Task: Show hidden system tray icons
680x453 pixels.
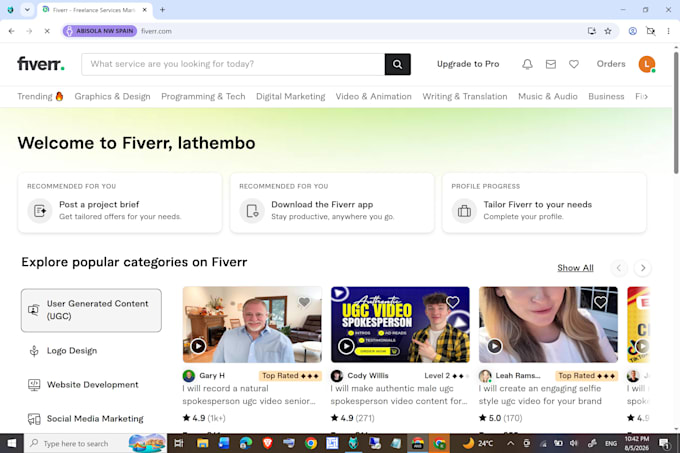Action: click(510, 443)
